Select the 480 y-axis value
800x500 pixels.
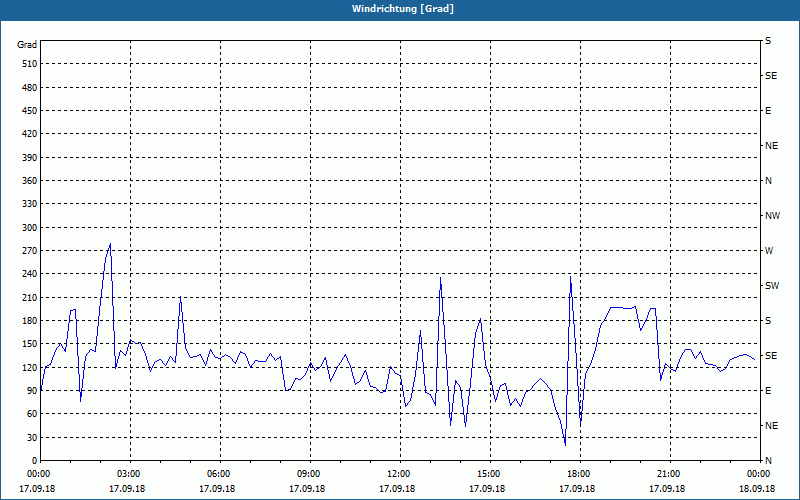coord(30,87)
